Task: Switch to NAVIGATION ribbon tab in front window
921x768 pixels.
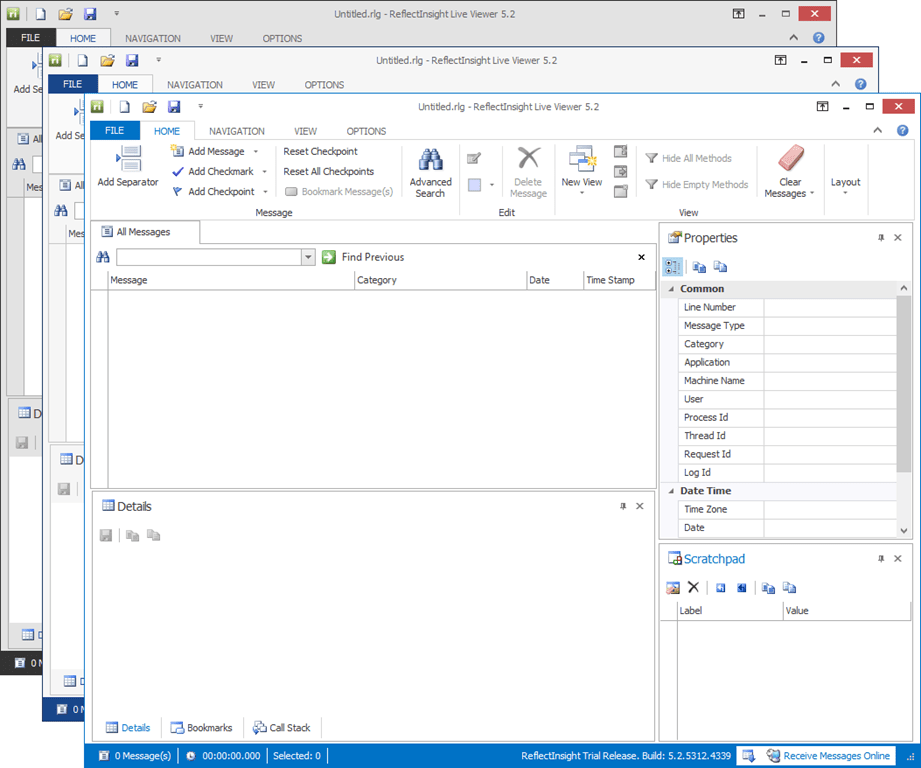Action: click(x=237, y=131)
